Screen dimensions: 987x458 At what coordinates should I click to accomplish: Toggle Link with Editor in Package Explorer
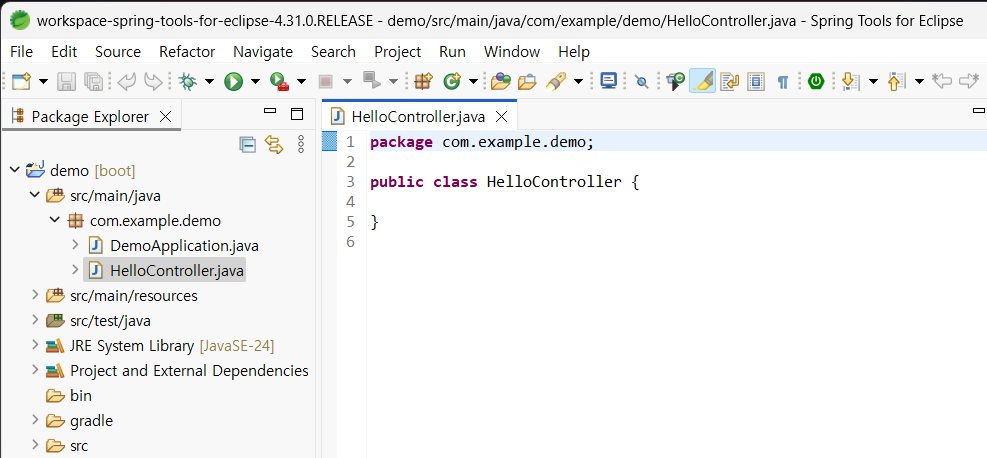274,145
